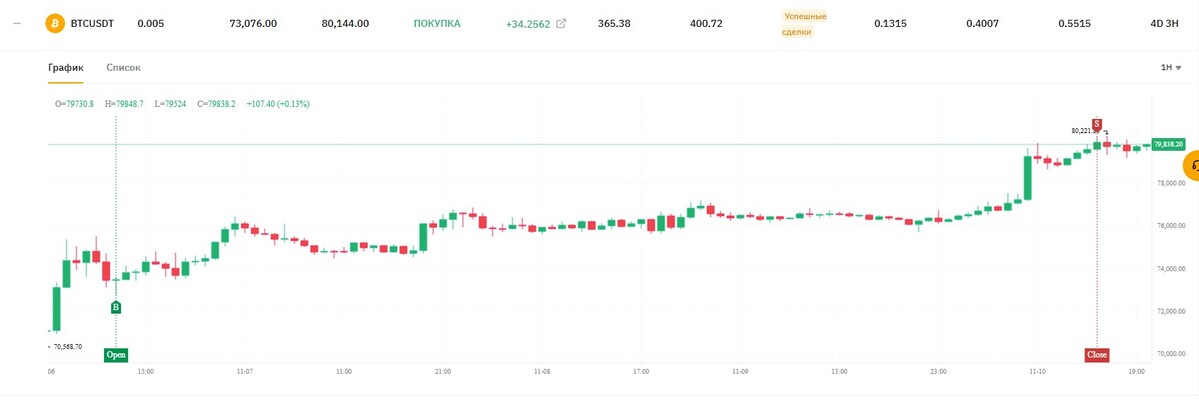
Task: Click the 70,568.70 low price label
Action: 67,346
